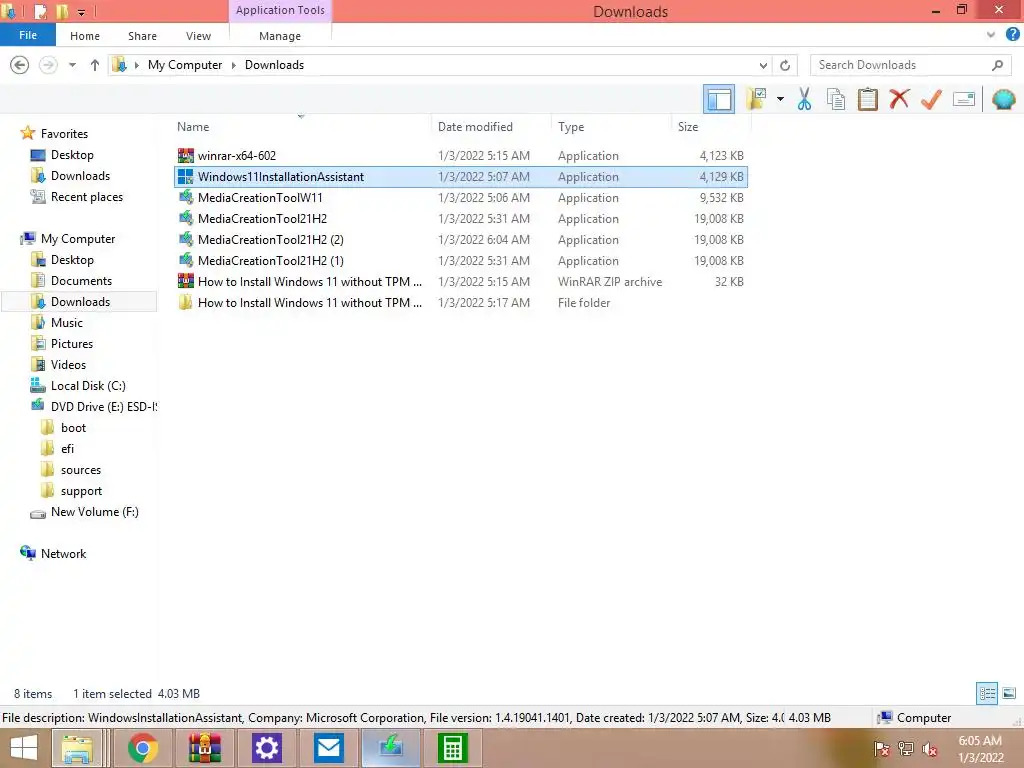The width and height of the screenshot is (1024, 768).
Task: Open Music in the navigation pane
Action: tap(67, 323)
